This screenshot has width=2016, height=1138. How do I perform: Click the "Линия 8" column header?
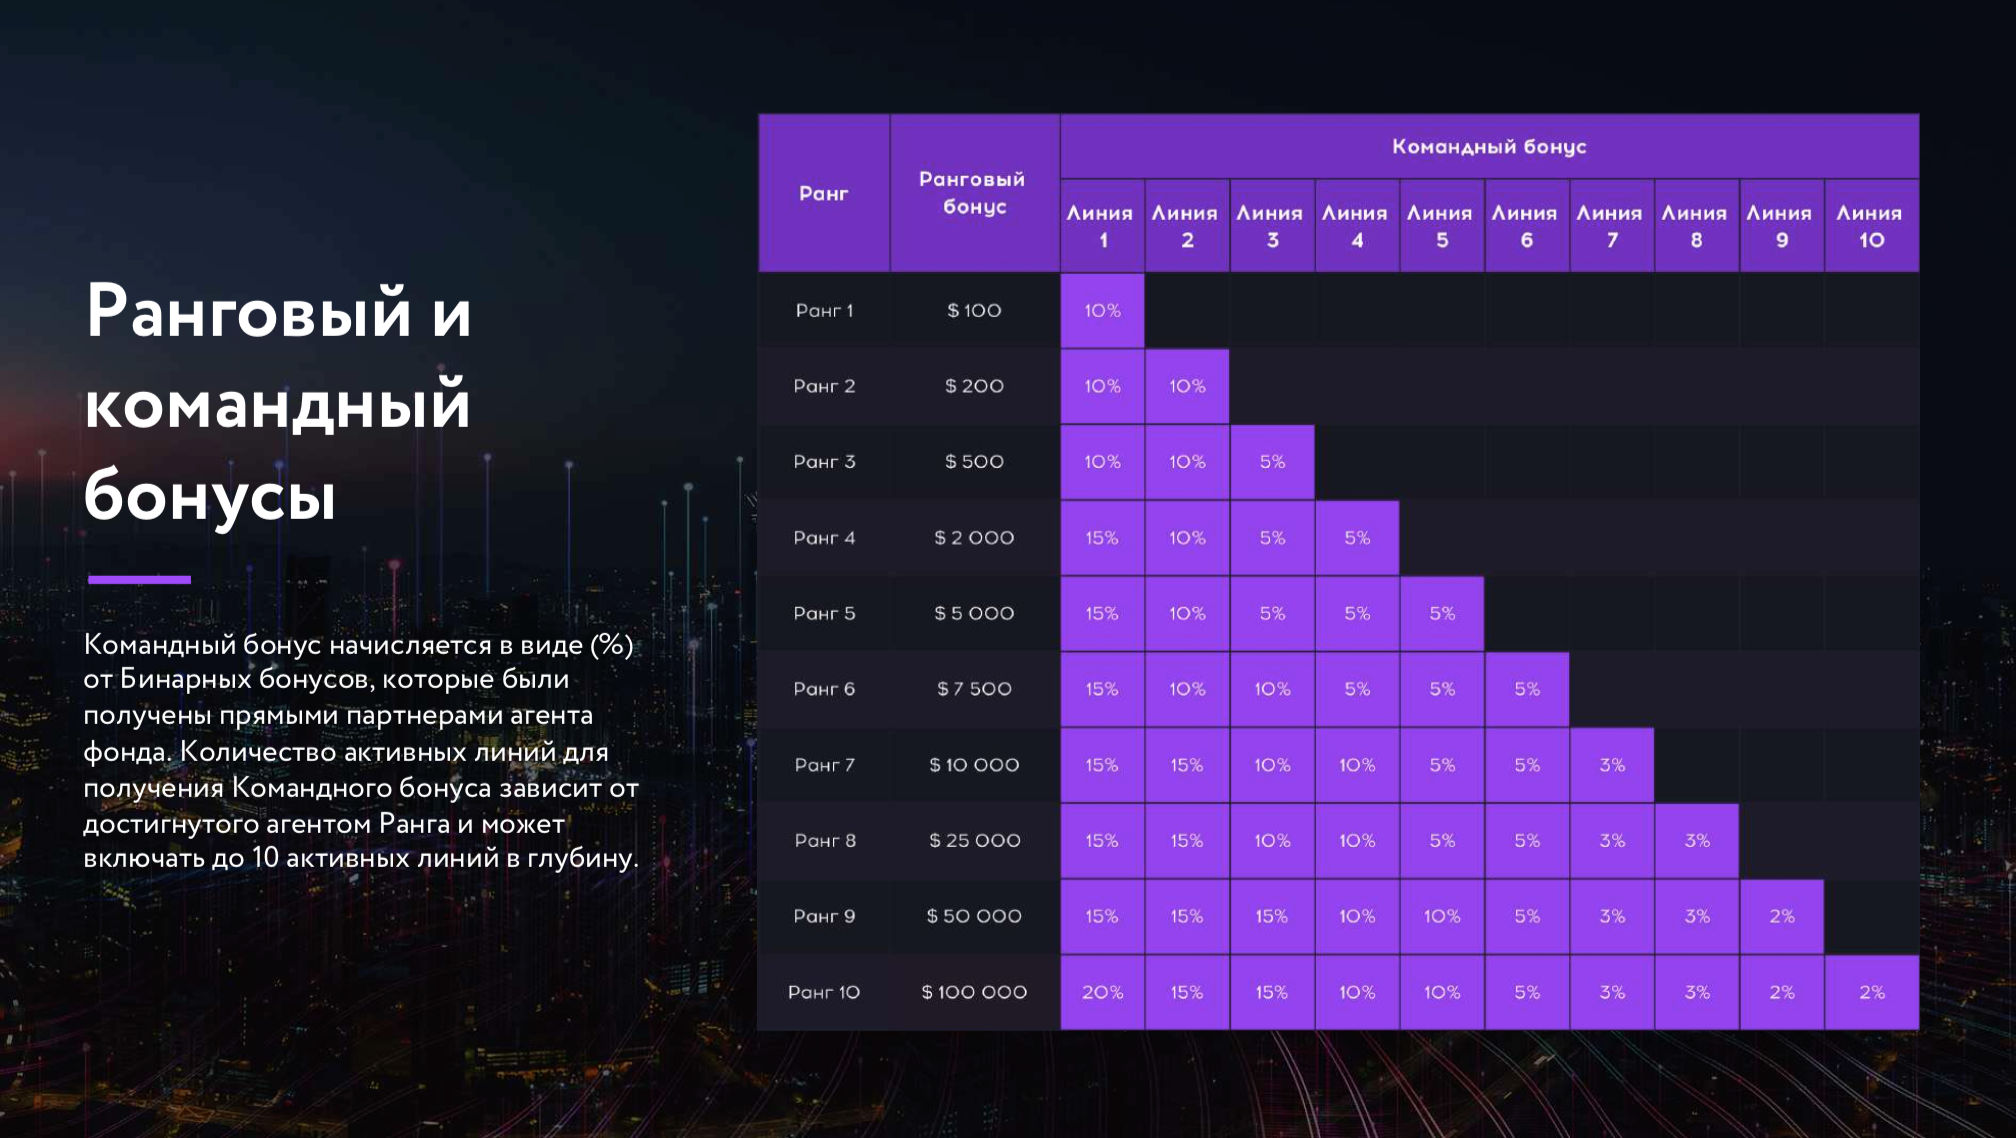tap(1695, 226)
